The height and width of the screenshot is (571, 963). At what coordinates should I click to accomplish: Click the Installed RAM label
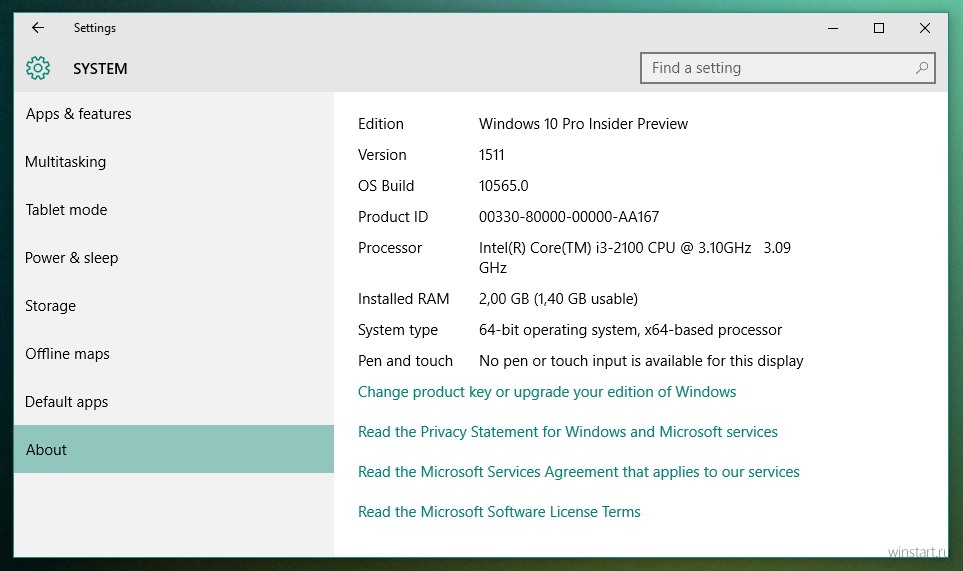point(404,299)
